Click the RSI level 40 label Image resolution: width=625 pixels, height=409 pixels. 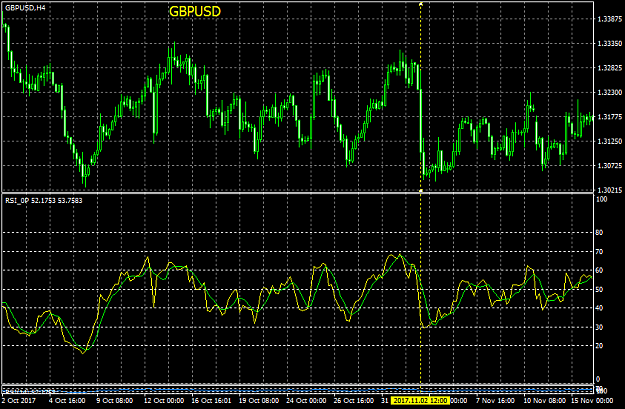click(x=599, y=308)
